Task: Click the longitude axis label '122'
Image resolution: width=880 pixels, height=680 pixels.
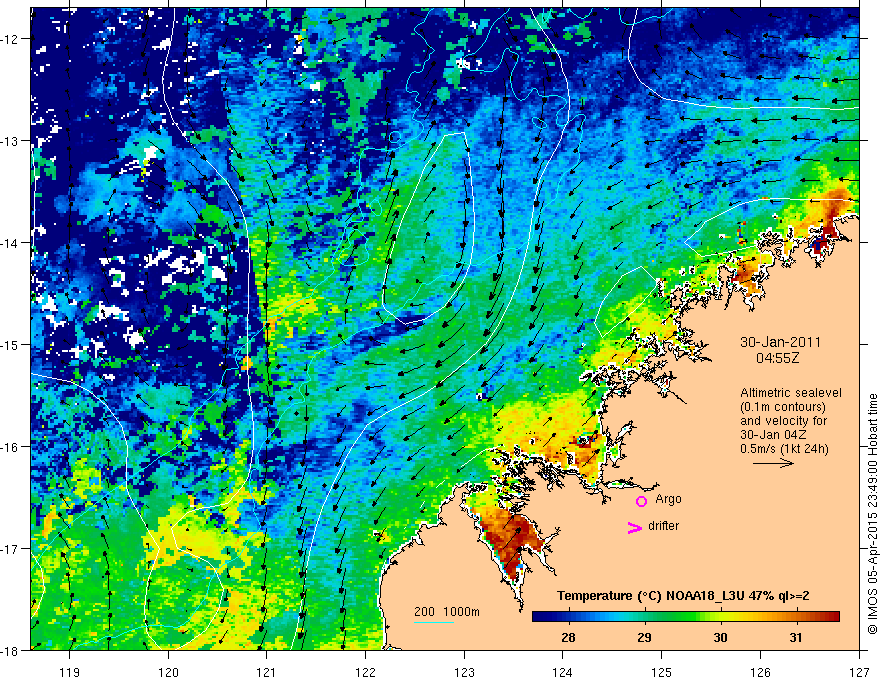Action: click(365, 672)
